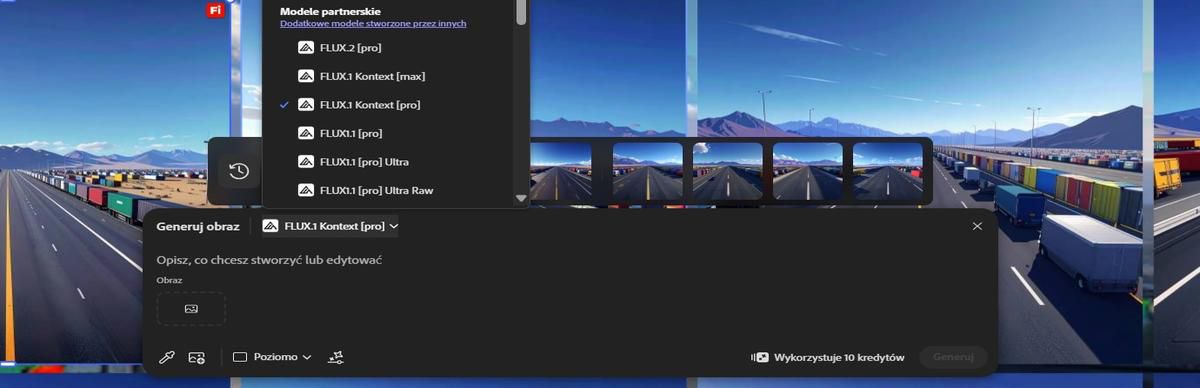
Task: Close the Generuj obraz panel
Action: (977, 226)
